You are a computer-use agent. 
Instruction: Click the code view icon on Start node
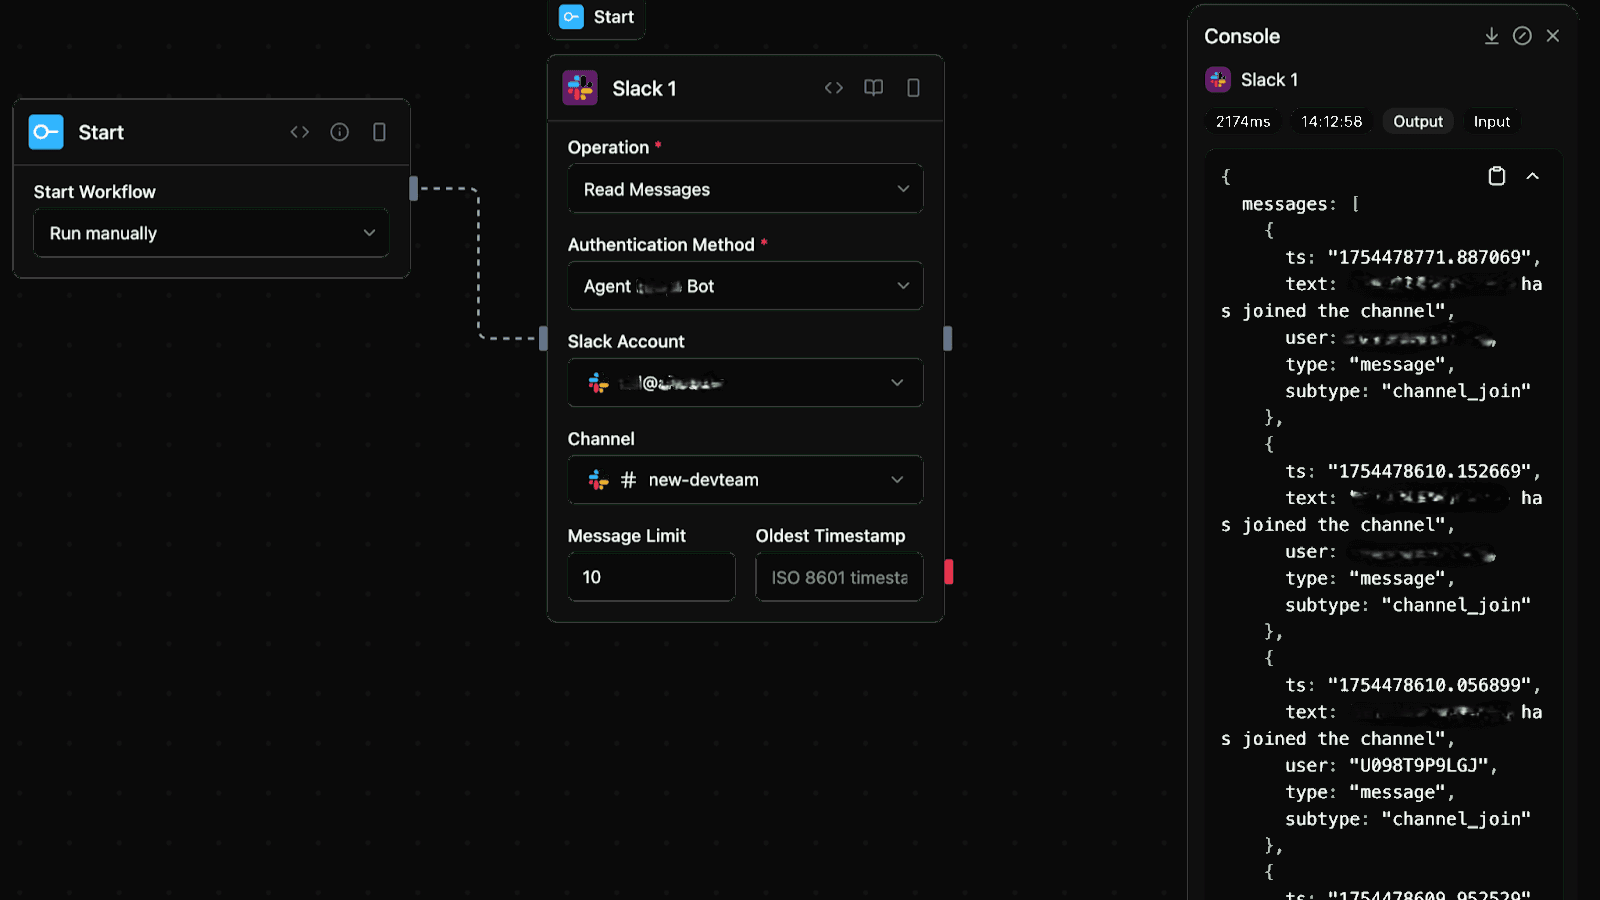[299, 132]
